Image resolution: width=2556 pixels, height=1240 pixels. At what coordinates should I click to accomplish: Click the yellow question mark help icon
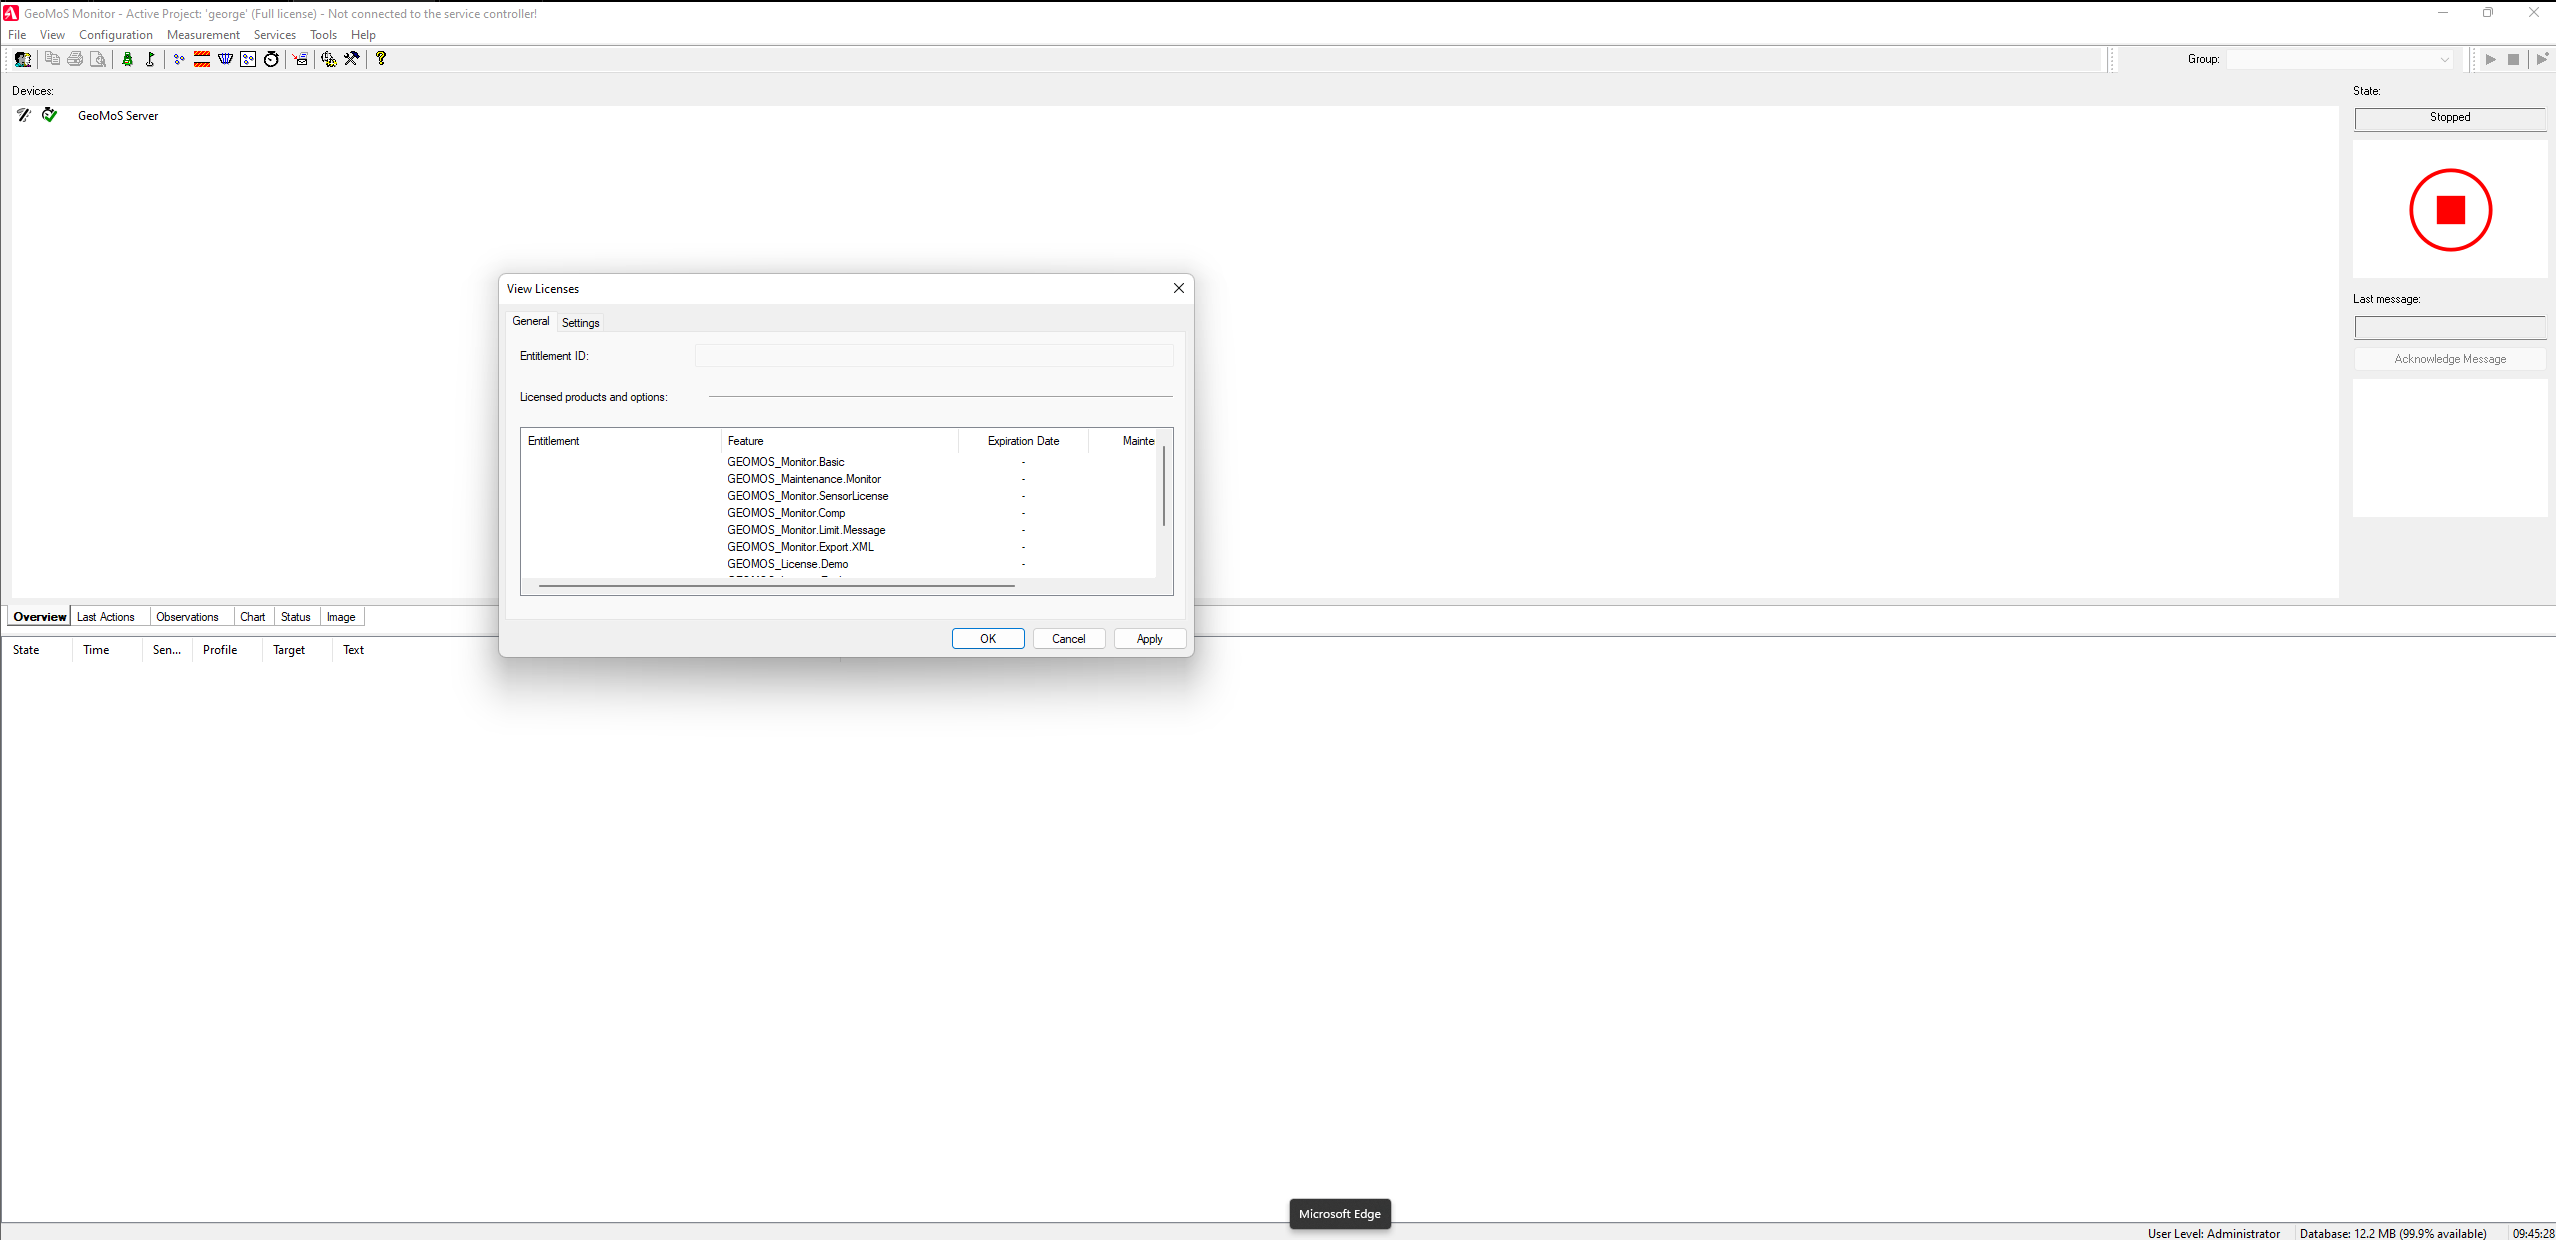[381, 59]
